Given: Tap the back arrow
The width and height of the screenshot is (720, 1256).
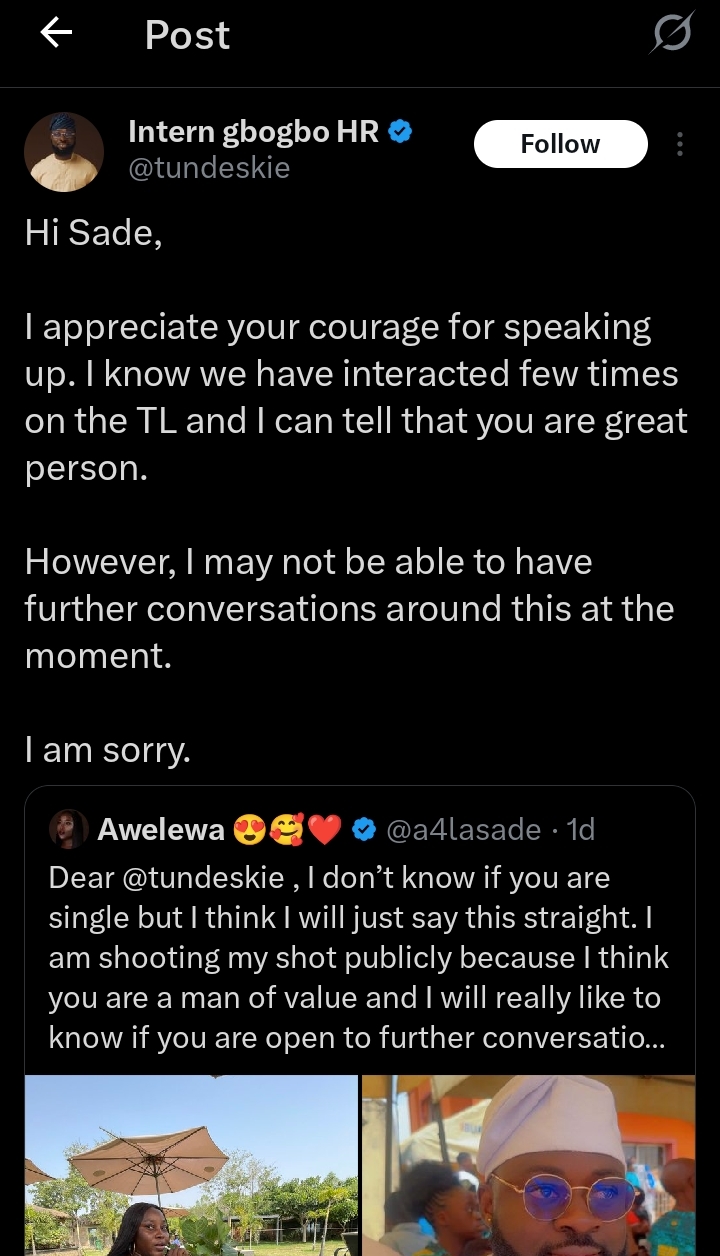Looking at the screenshot, I should 56,34.
